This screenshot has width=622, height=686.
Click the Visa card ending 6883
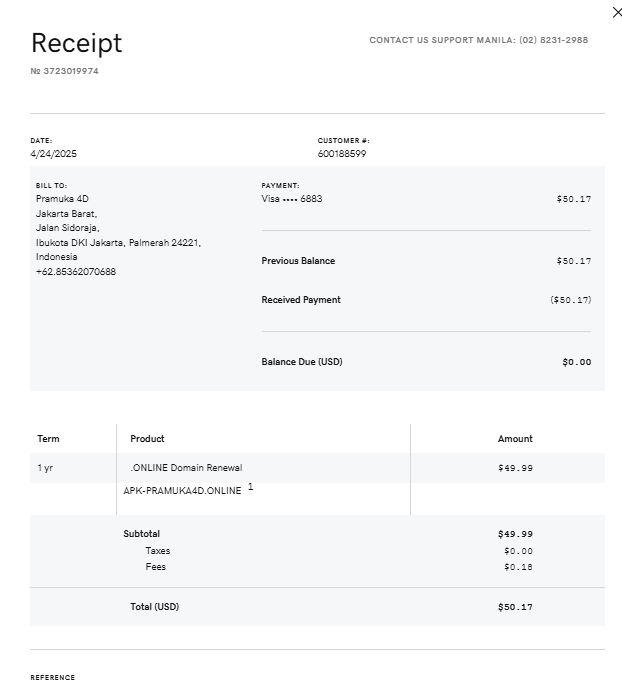(x=292, y=199)
